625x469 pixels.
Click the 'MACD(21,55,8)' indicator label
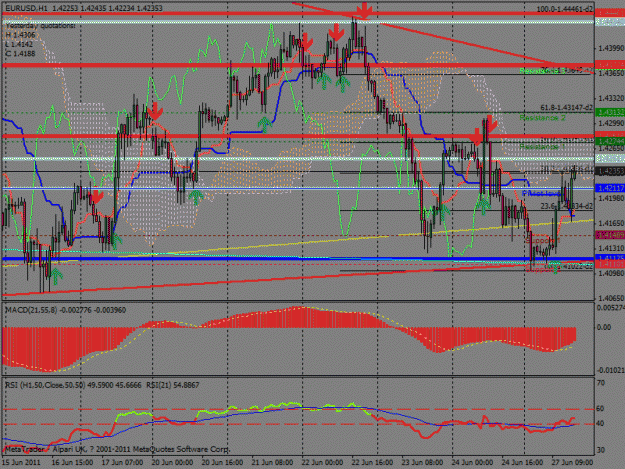click(x=31, y=310)
